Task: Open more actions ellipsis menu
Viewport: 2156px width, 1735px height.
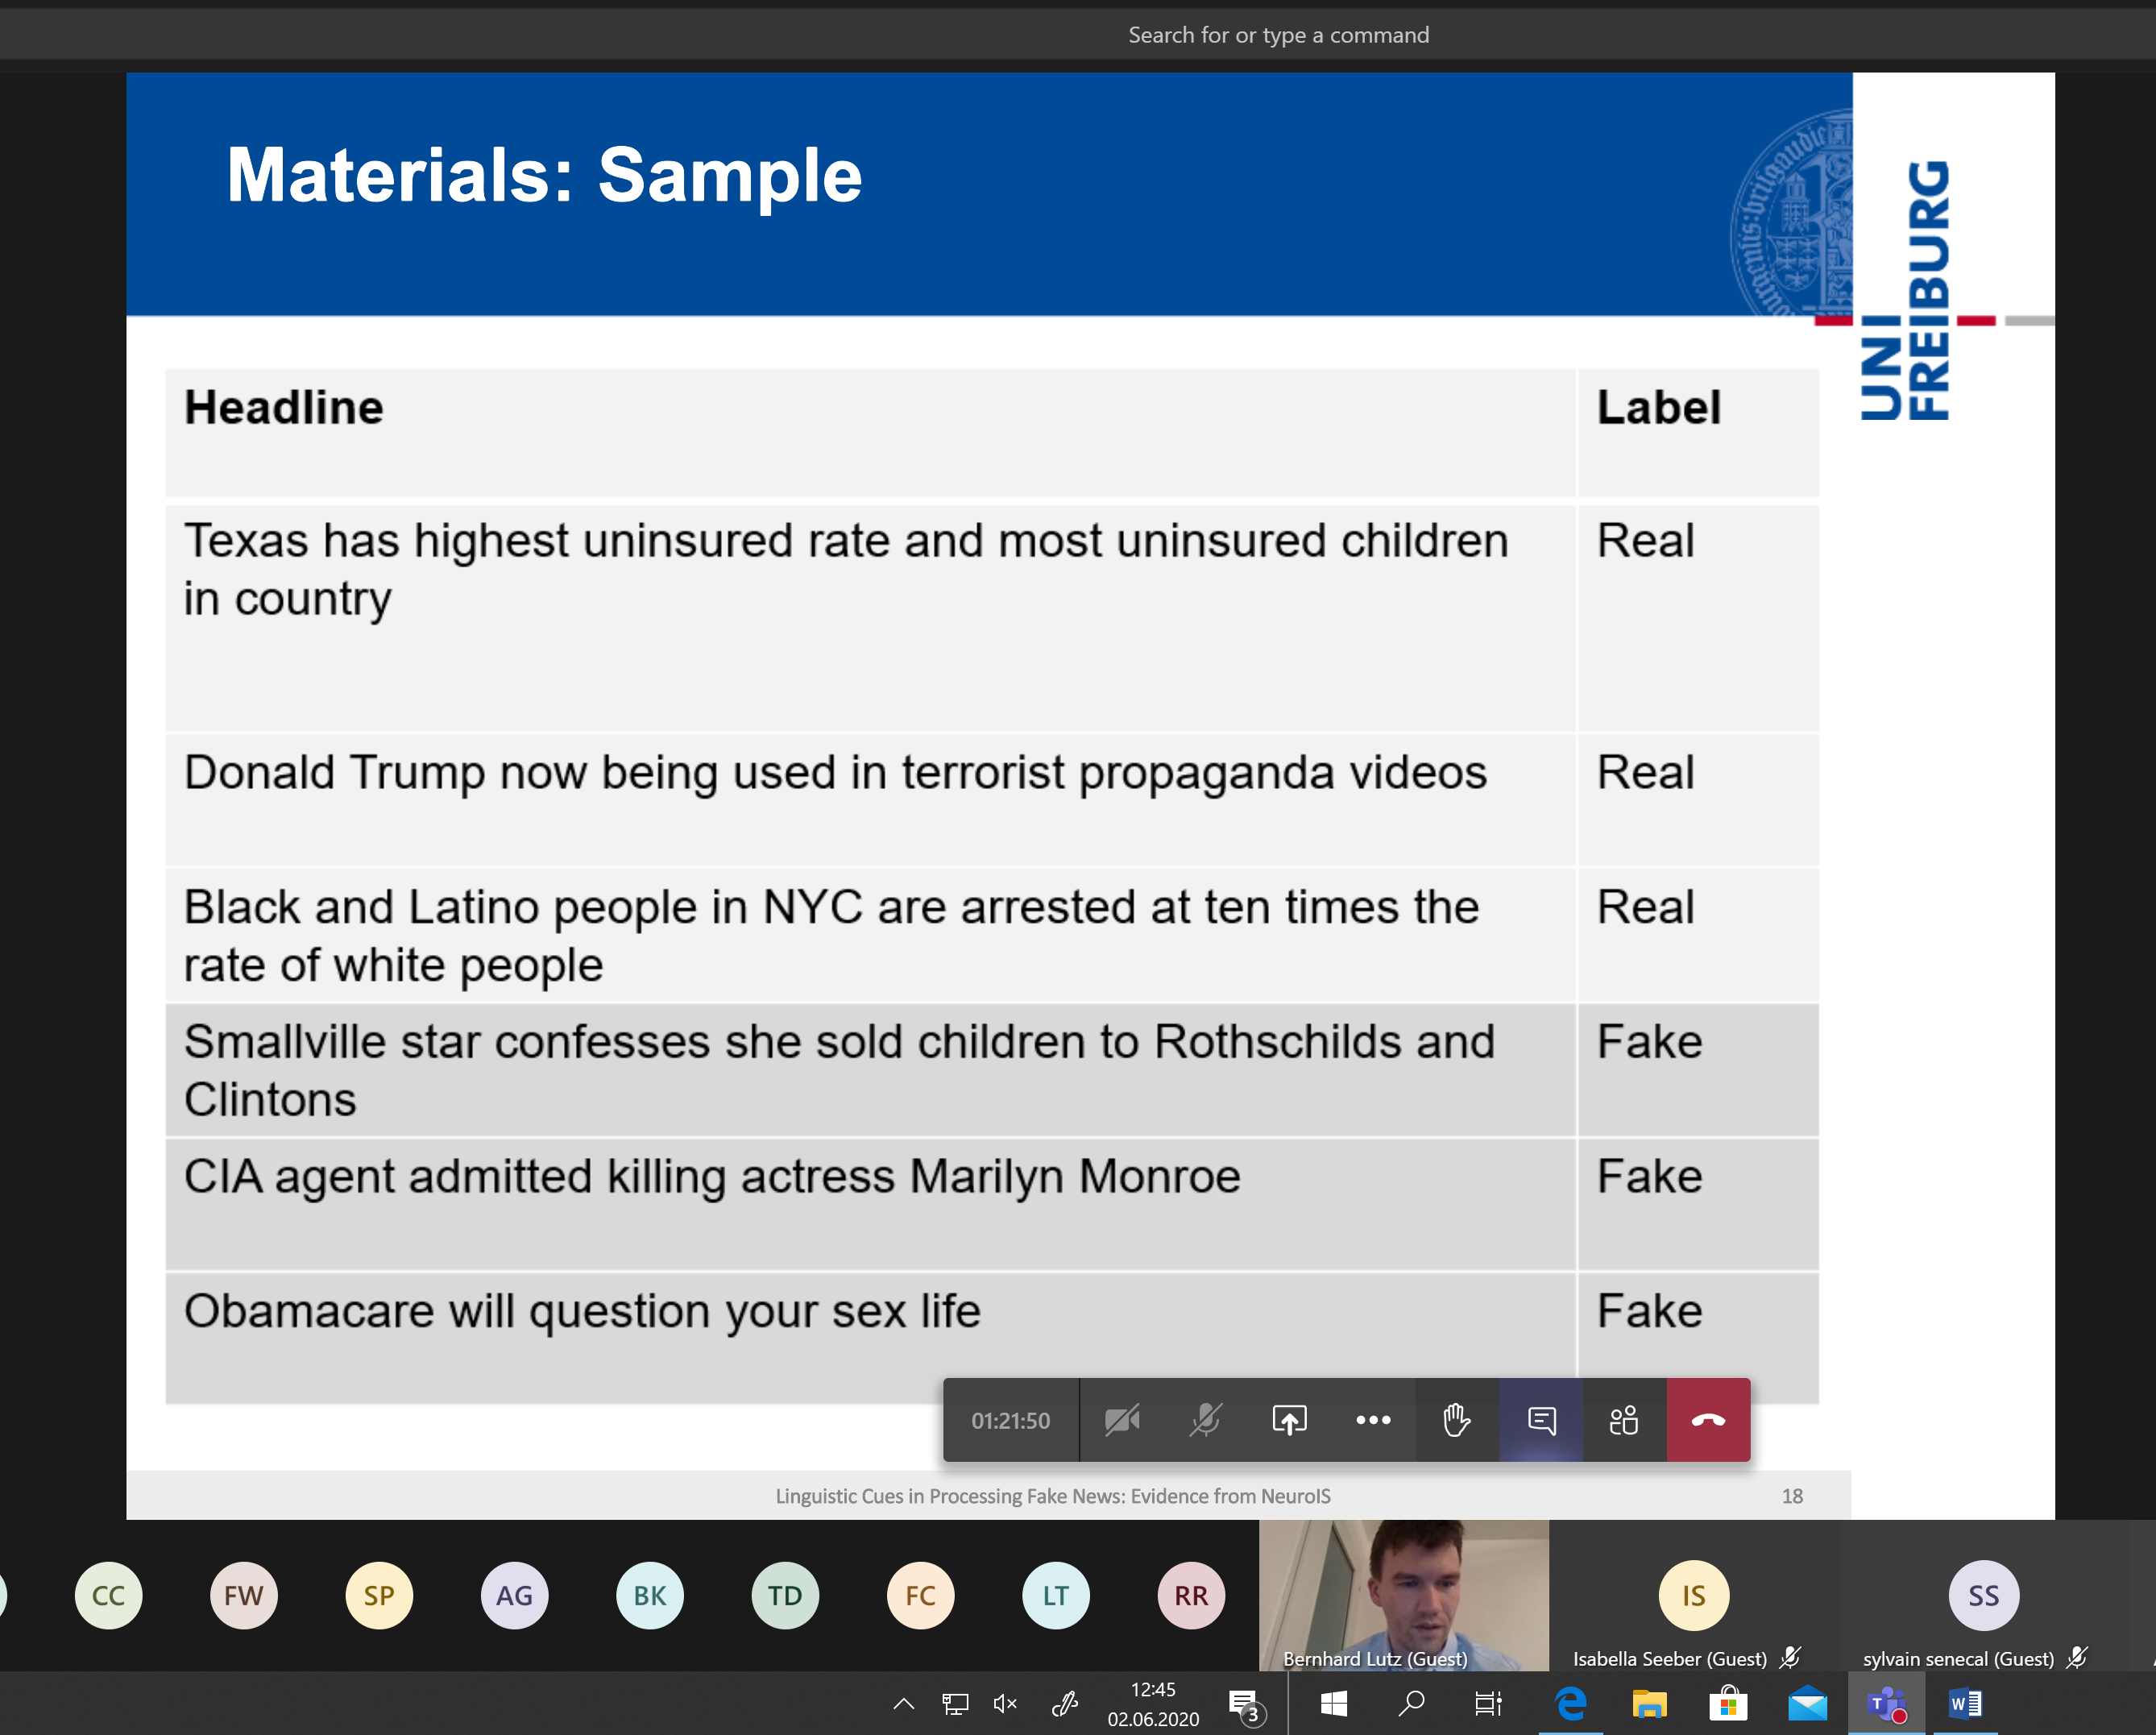Action: coord(1373,1420)
